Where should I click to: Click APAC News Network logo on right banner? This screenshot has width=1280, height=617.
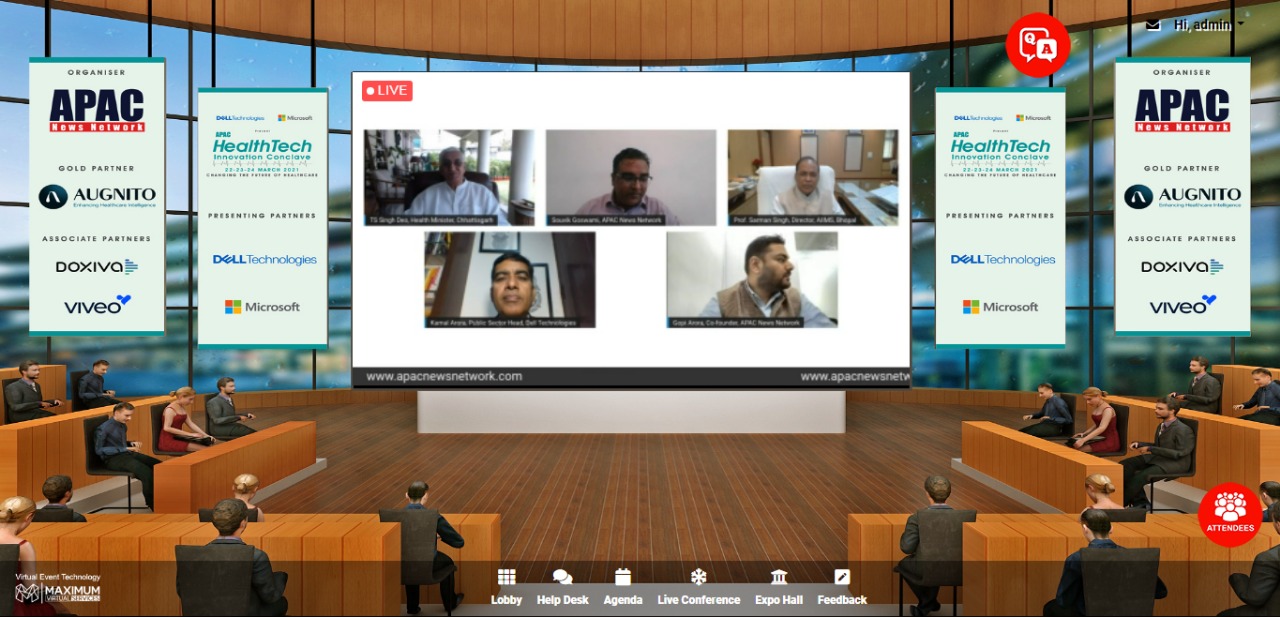(1182, 110)
